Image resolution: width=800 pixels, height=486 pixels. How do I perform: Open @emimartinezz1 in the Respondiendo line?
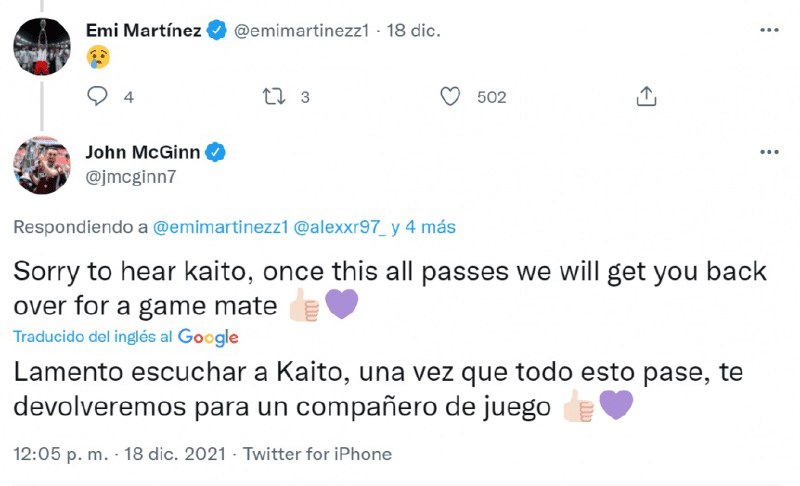coord(220,227)
